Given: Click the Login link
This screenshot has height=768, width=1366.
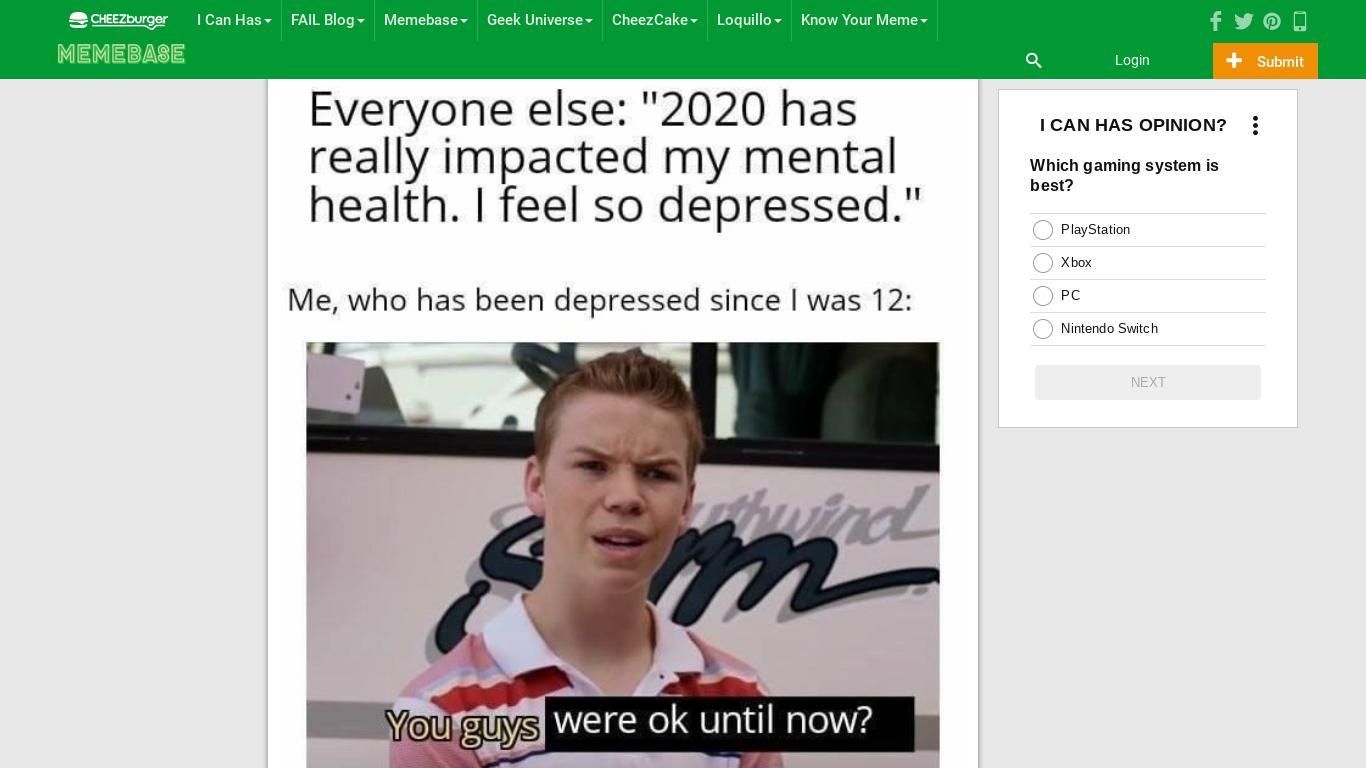Looking at the screenshot, I should coord(1132,60).
